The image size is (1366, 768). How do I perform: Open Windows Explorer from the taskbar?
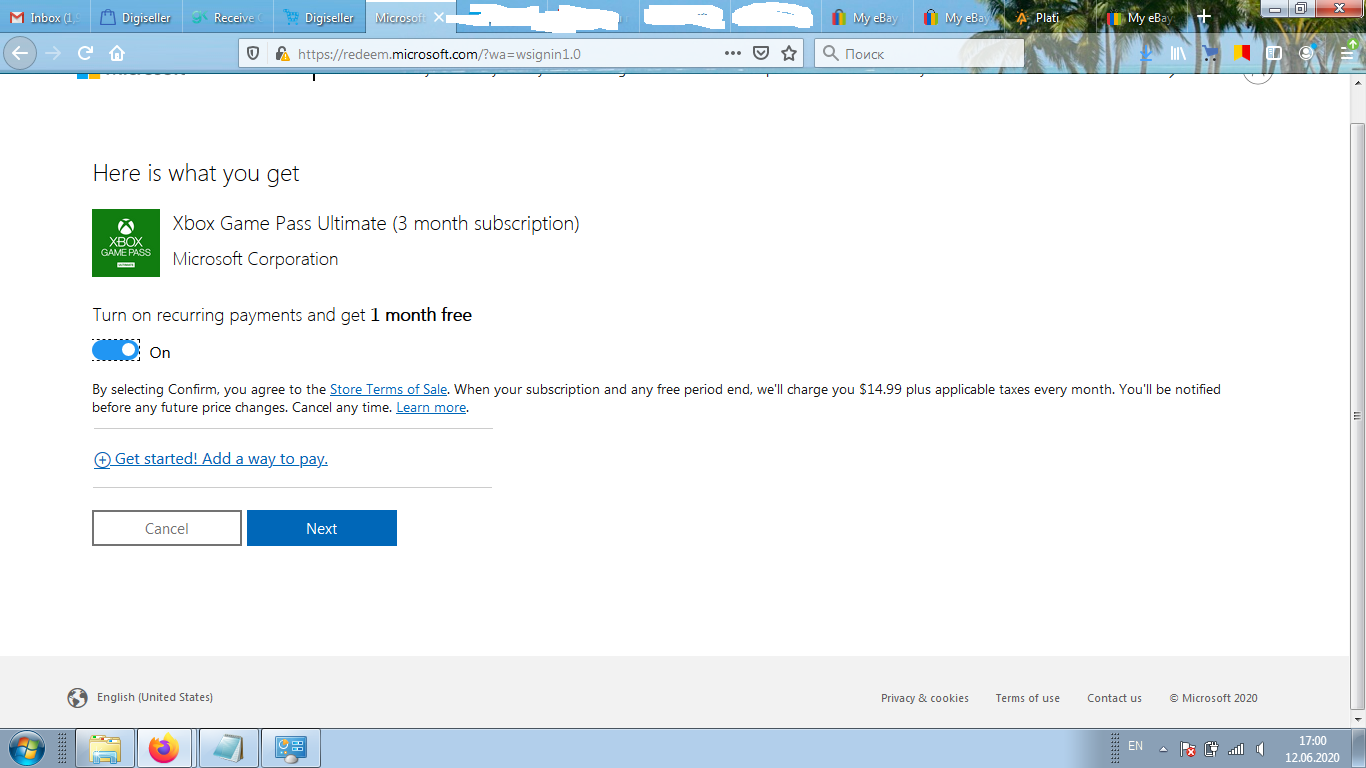(x=106, y=748)
